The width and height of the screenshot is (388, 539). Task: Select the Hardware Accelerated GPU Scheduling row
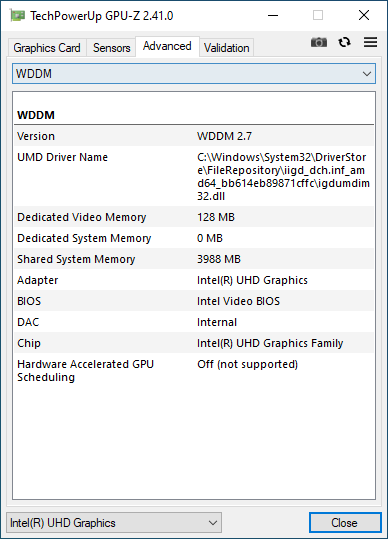[194, 371]
